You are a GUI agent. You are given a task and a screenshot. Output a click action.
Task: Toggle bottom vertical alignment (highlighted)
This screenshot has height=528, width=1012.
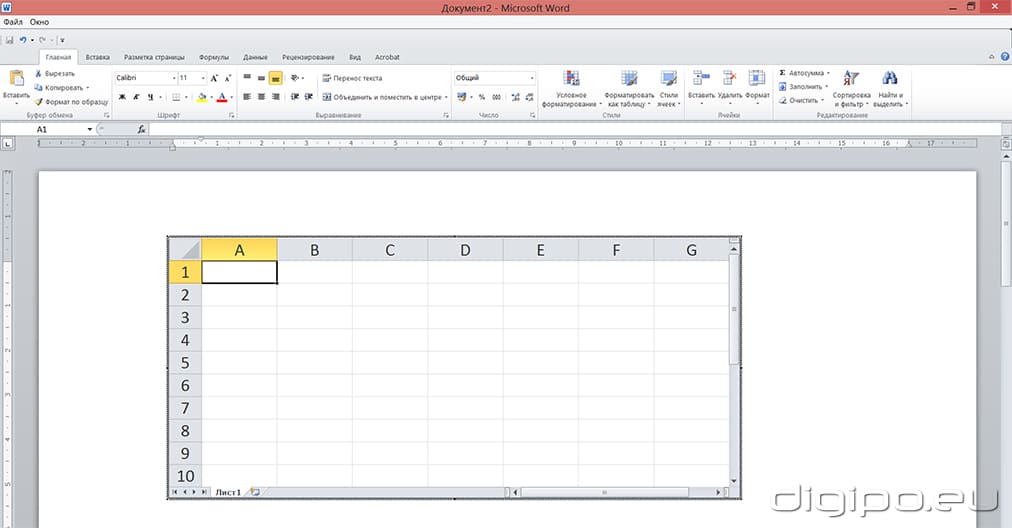click(x=276, y=78)
